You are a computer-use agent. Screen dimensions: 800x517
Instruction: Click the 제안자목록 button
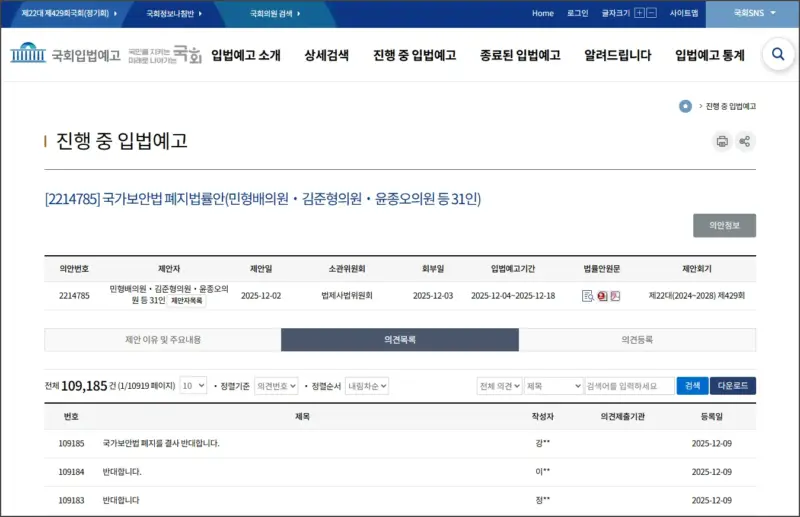pos(187,301)
